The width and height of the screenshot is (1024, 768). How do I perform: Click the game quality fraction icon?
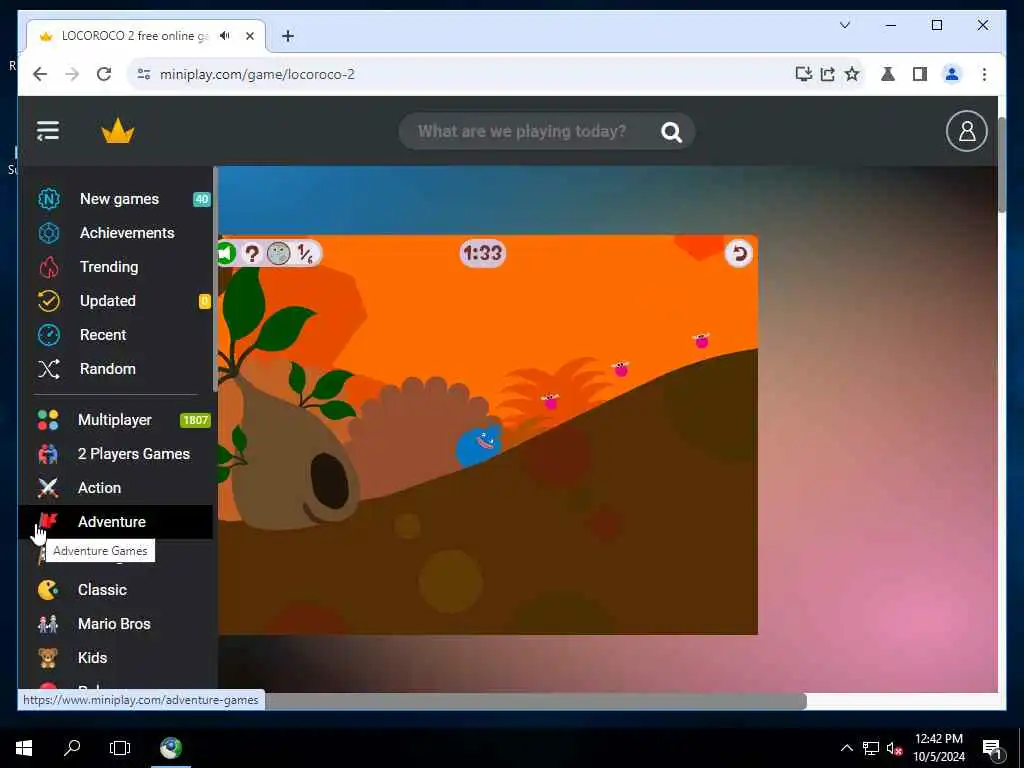coord(305,253)
